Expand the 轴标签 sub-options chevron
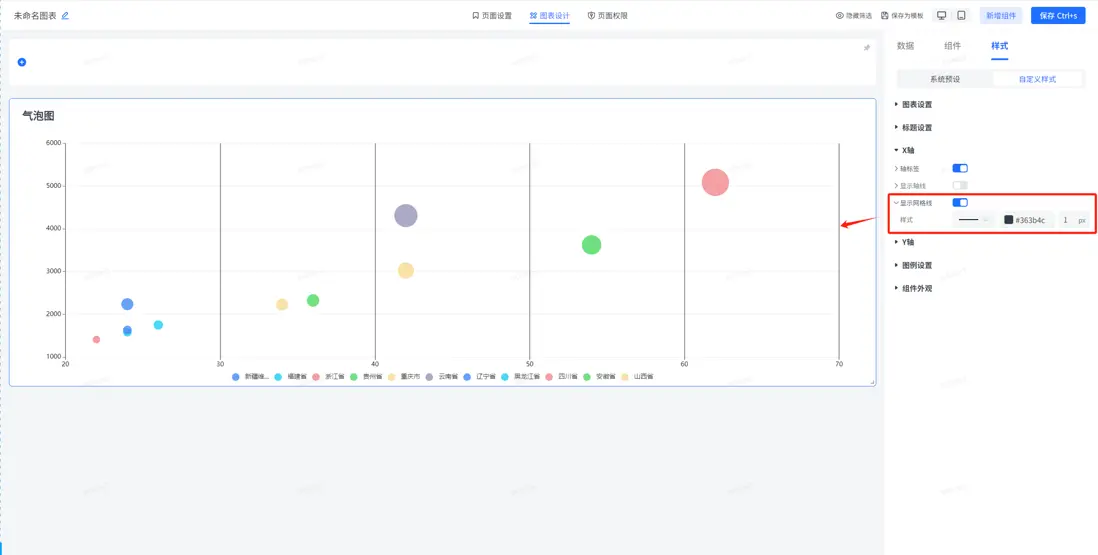1098x555 pixels. [896, 169]
